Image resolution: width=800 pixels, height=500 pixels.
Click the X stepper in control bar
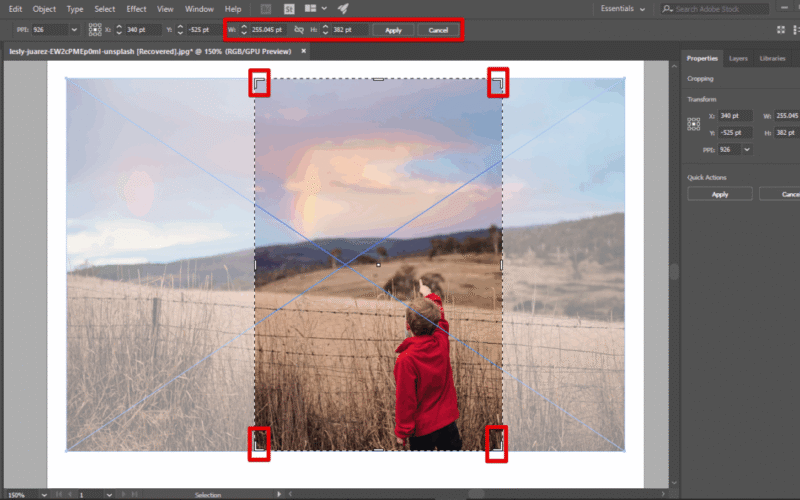coord(119,30)
